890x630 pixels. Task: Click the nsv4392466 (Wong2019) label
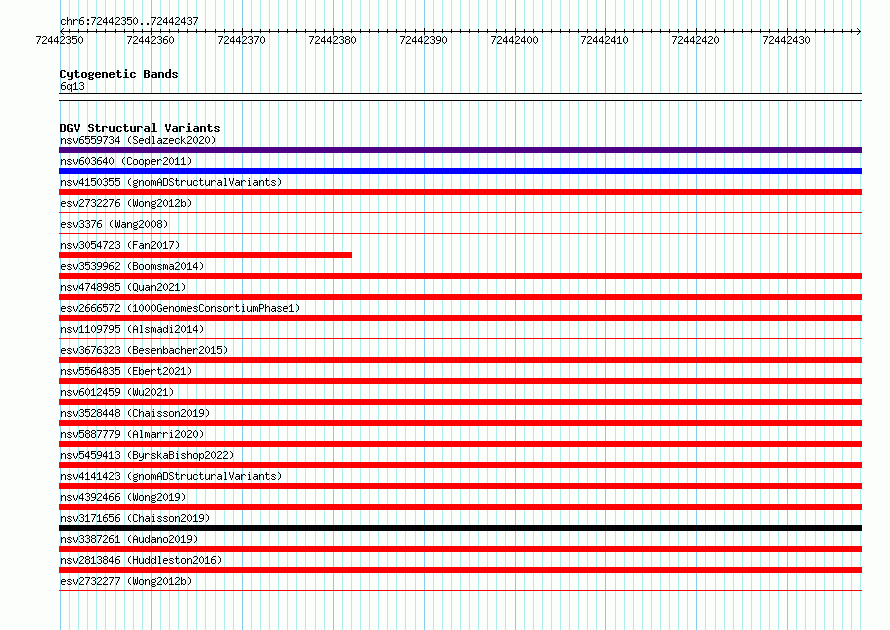click(x=123, y=497)
